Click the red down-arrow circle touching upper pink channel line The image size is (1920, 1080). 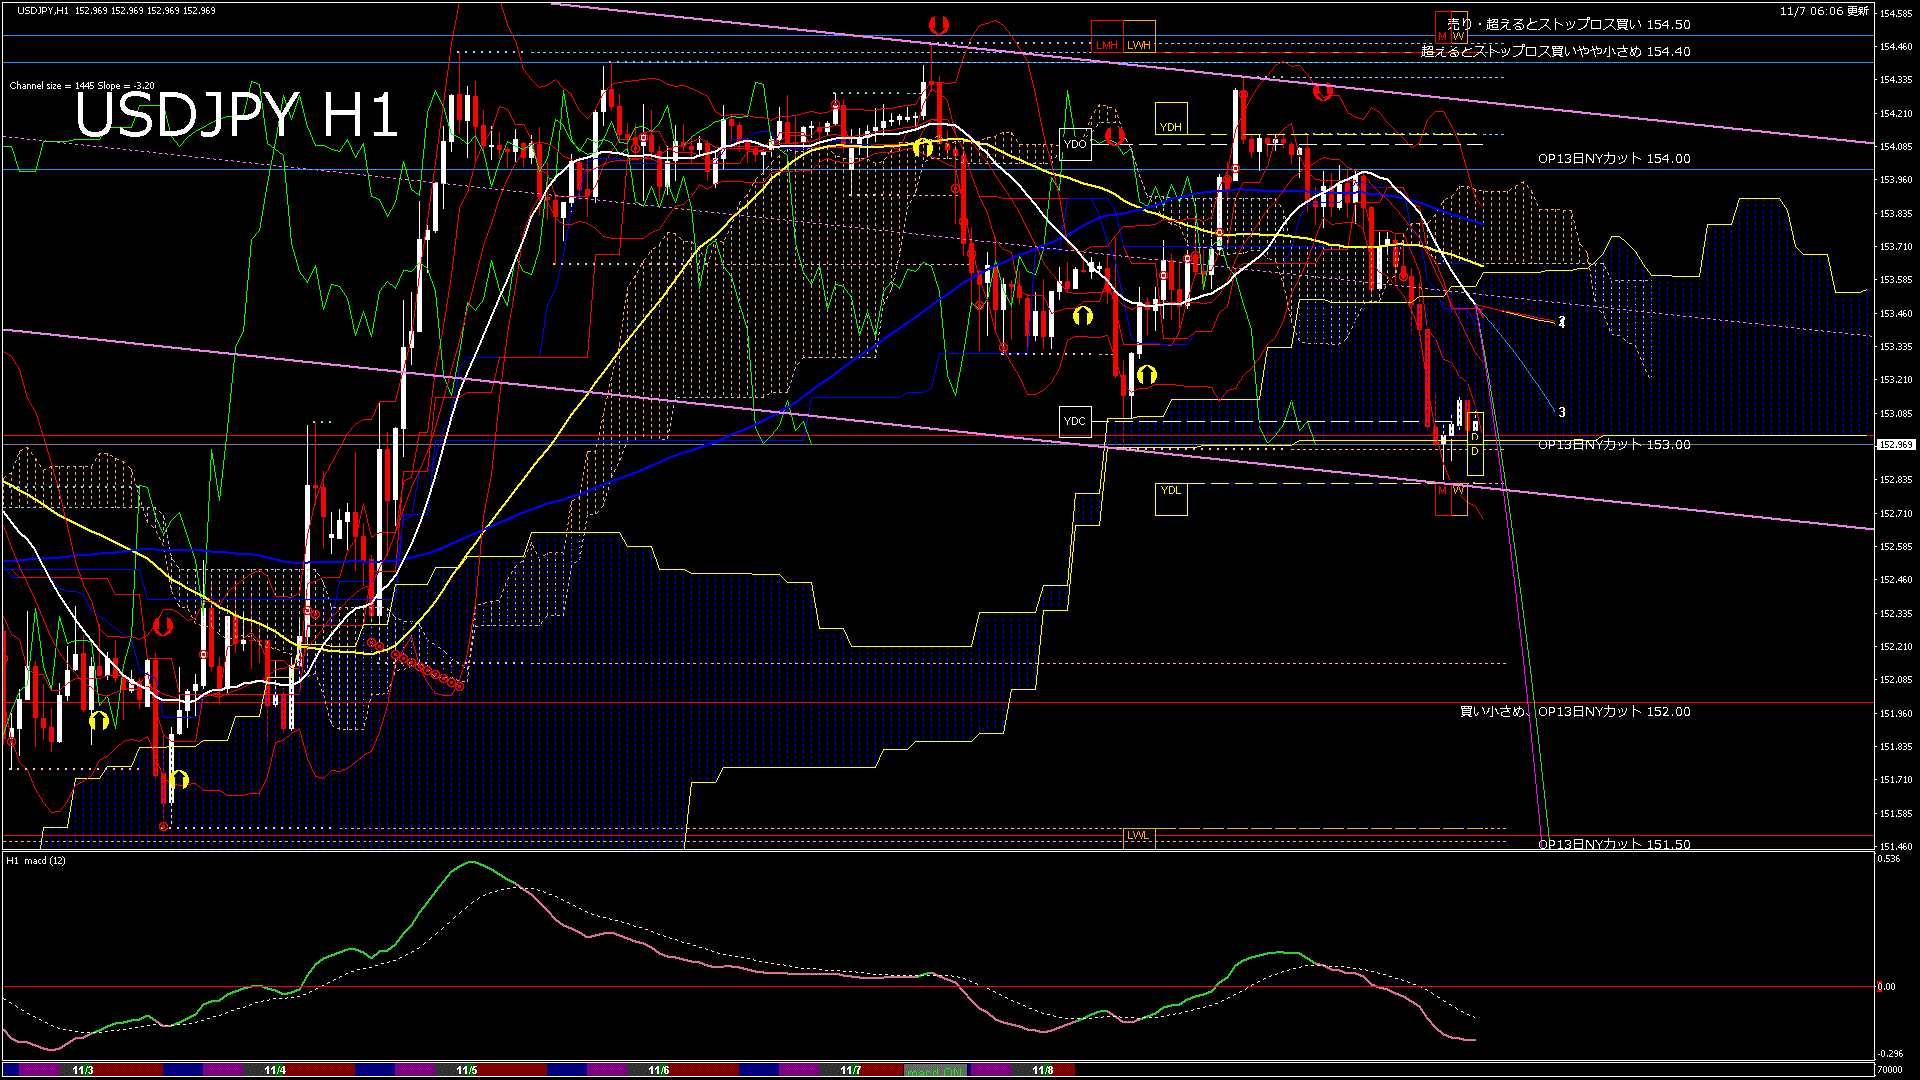(1323, 91)
